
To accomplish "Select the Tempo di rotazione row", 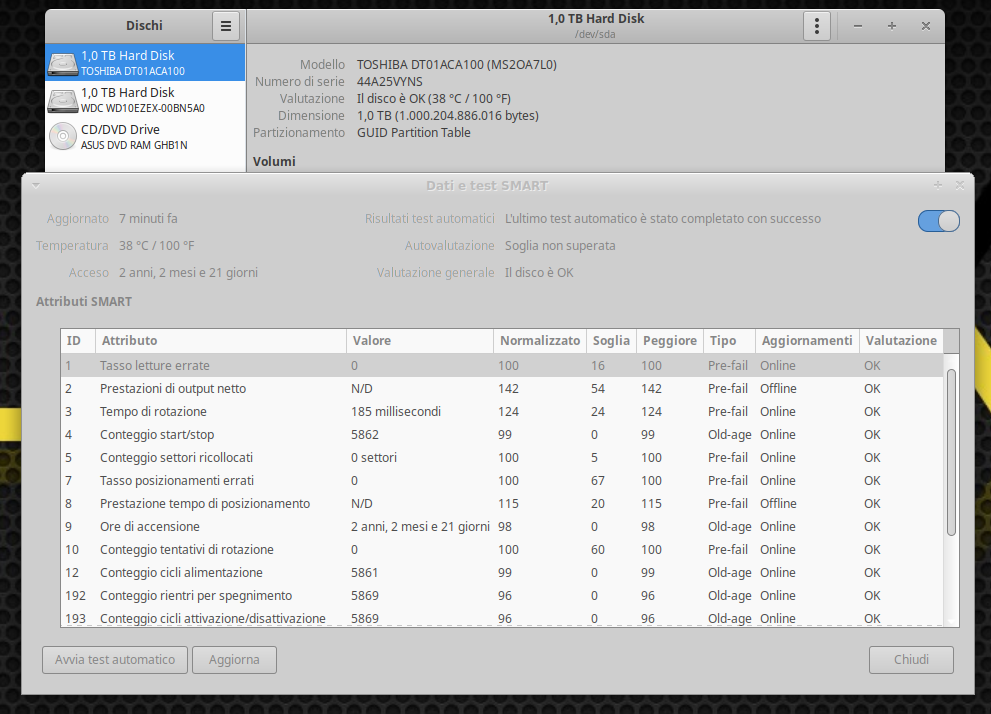I will pyautogui.click(x=502, y=412).
